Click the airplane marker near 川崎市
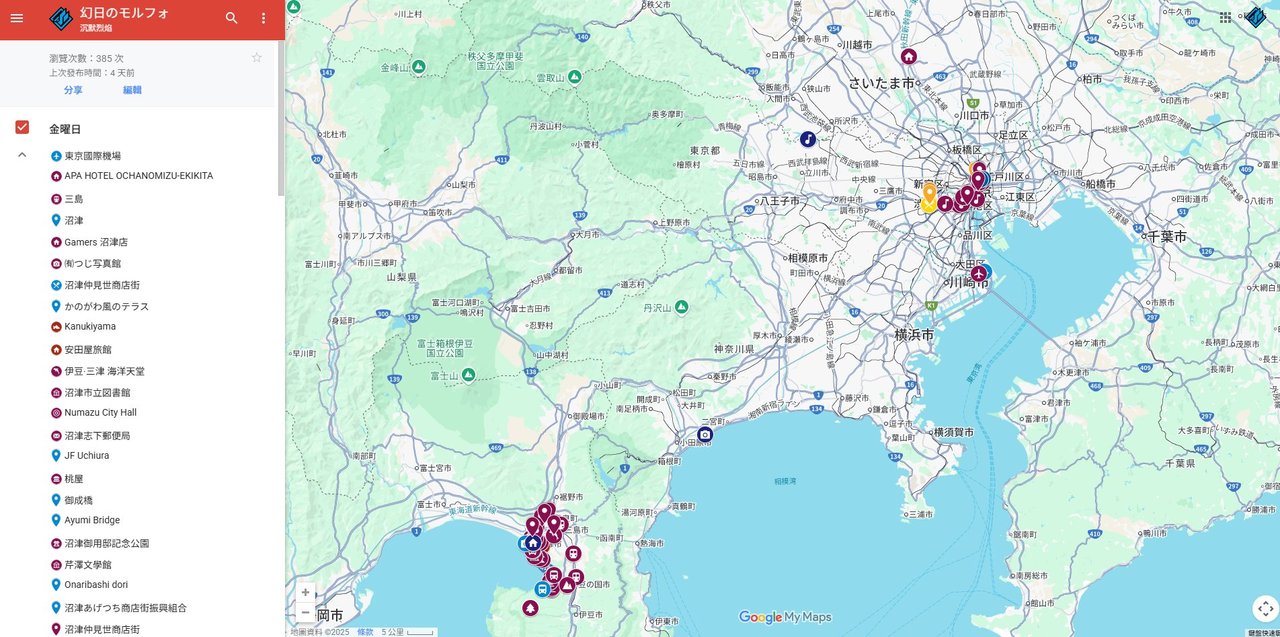Image resolution: width=1280 pixels, height=637 pixels. coord(979,273)
